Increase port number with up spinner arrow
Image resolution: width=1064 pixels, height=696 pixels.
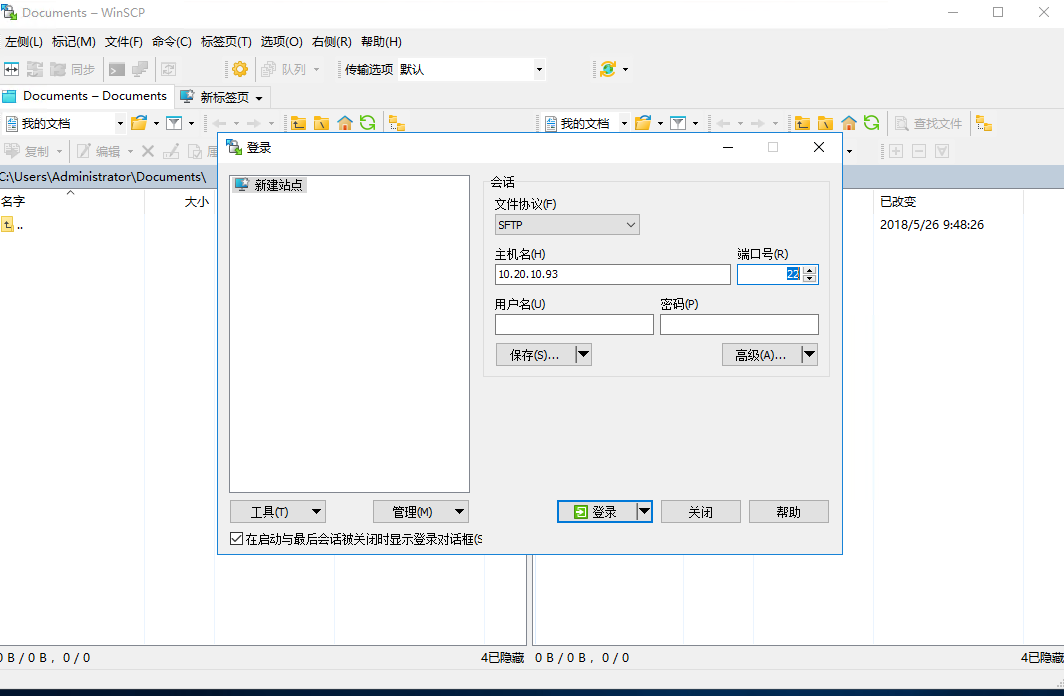click(x=810, y=270)
